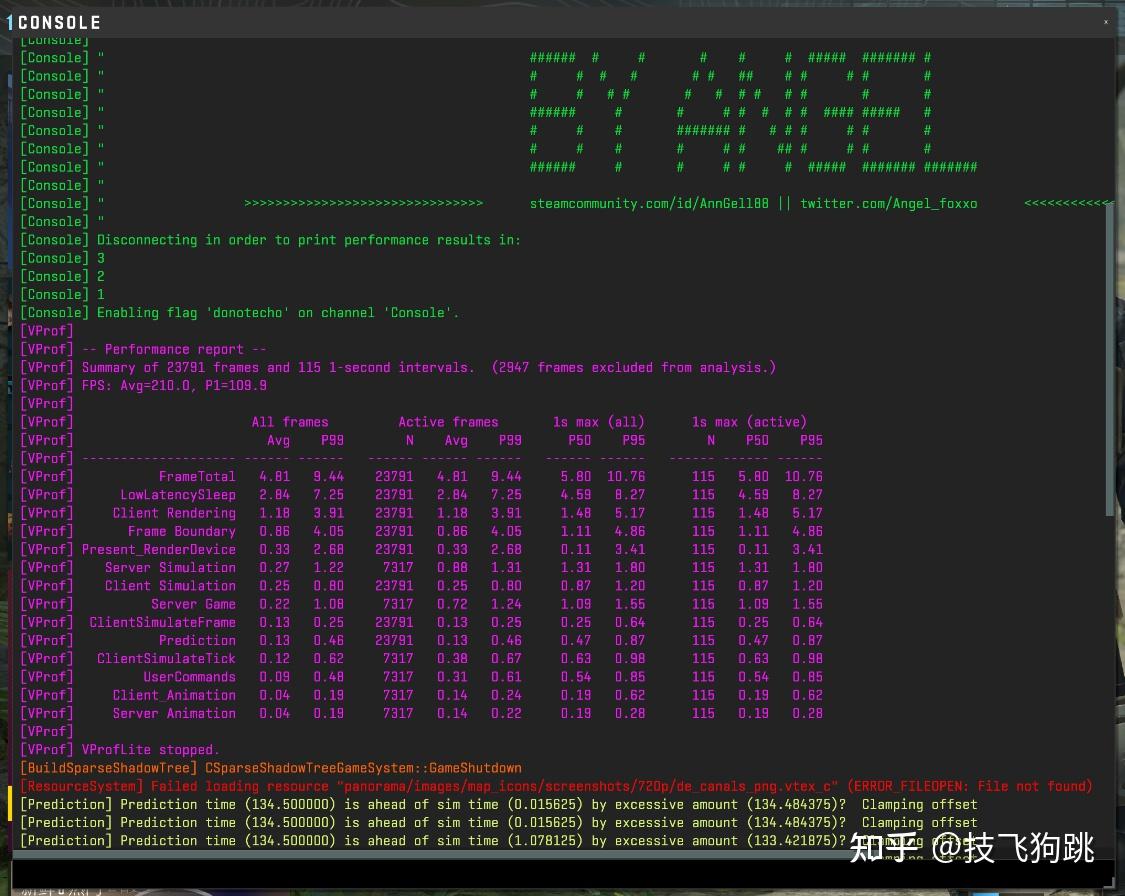Viewport: 1125px width, 896px height.
Task: Select the line "Enabling flag 'donotecho' on channel 'Console'"
Action: 240,313
